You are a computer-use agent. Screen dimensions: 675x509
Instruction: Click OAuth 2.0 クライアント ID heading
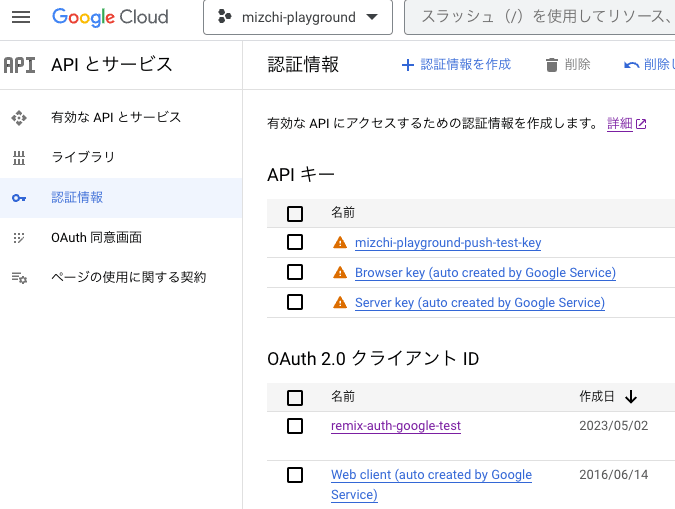pos(373,359)
